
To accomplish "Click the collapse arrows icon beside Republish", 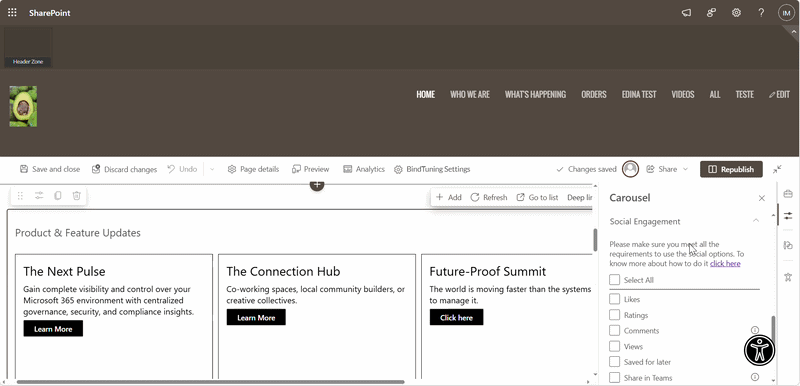I will coord(777,169).
